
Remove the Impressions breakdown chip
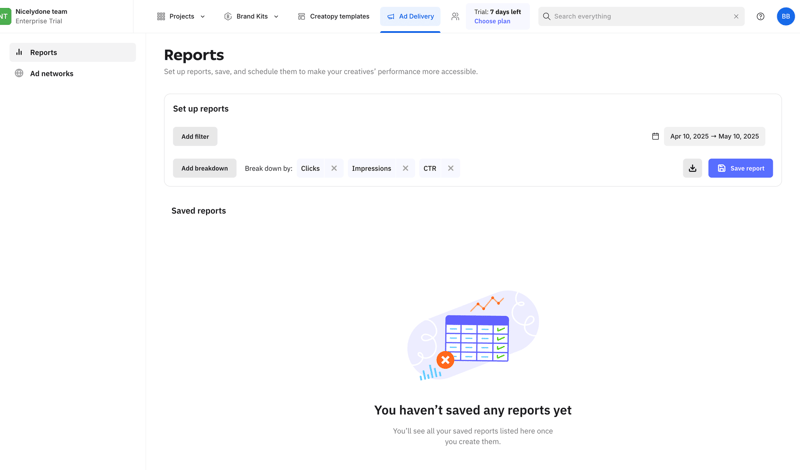pyautogui.click(x=405, y=168)
